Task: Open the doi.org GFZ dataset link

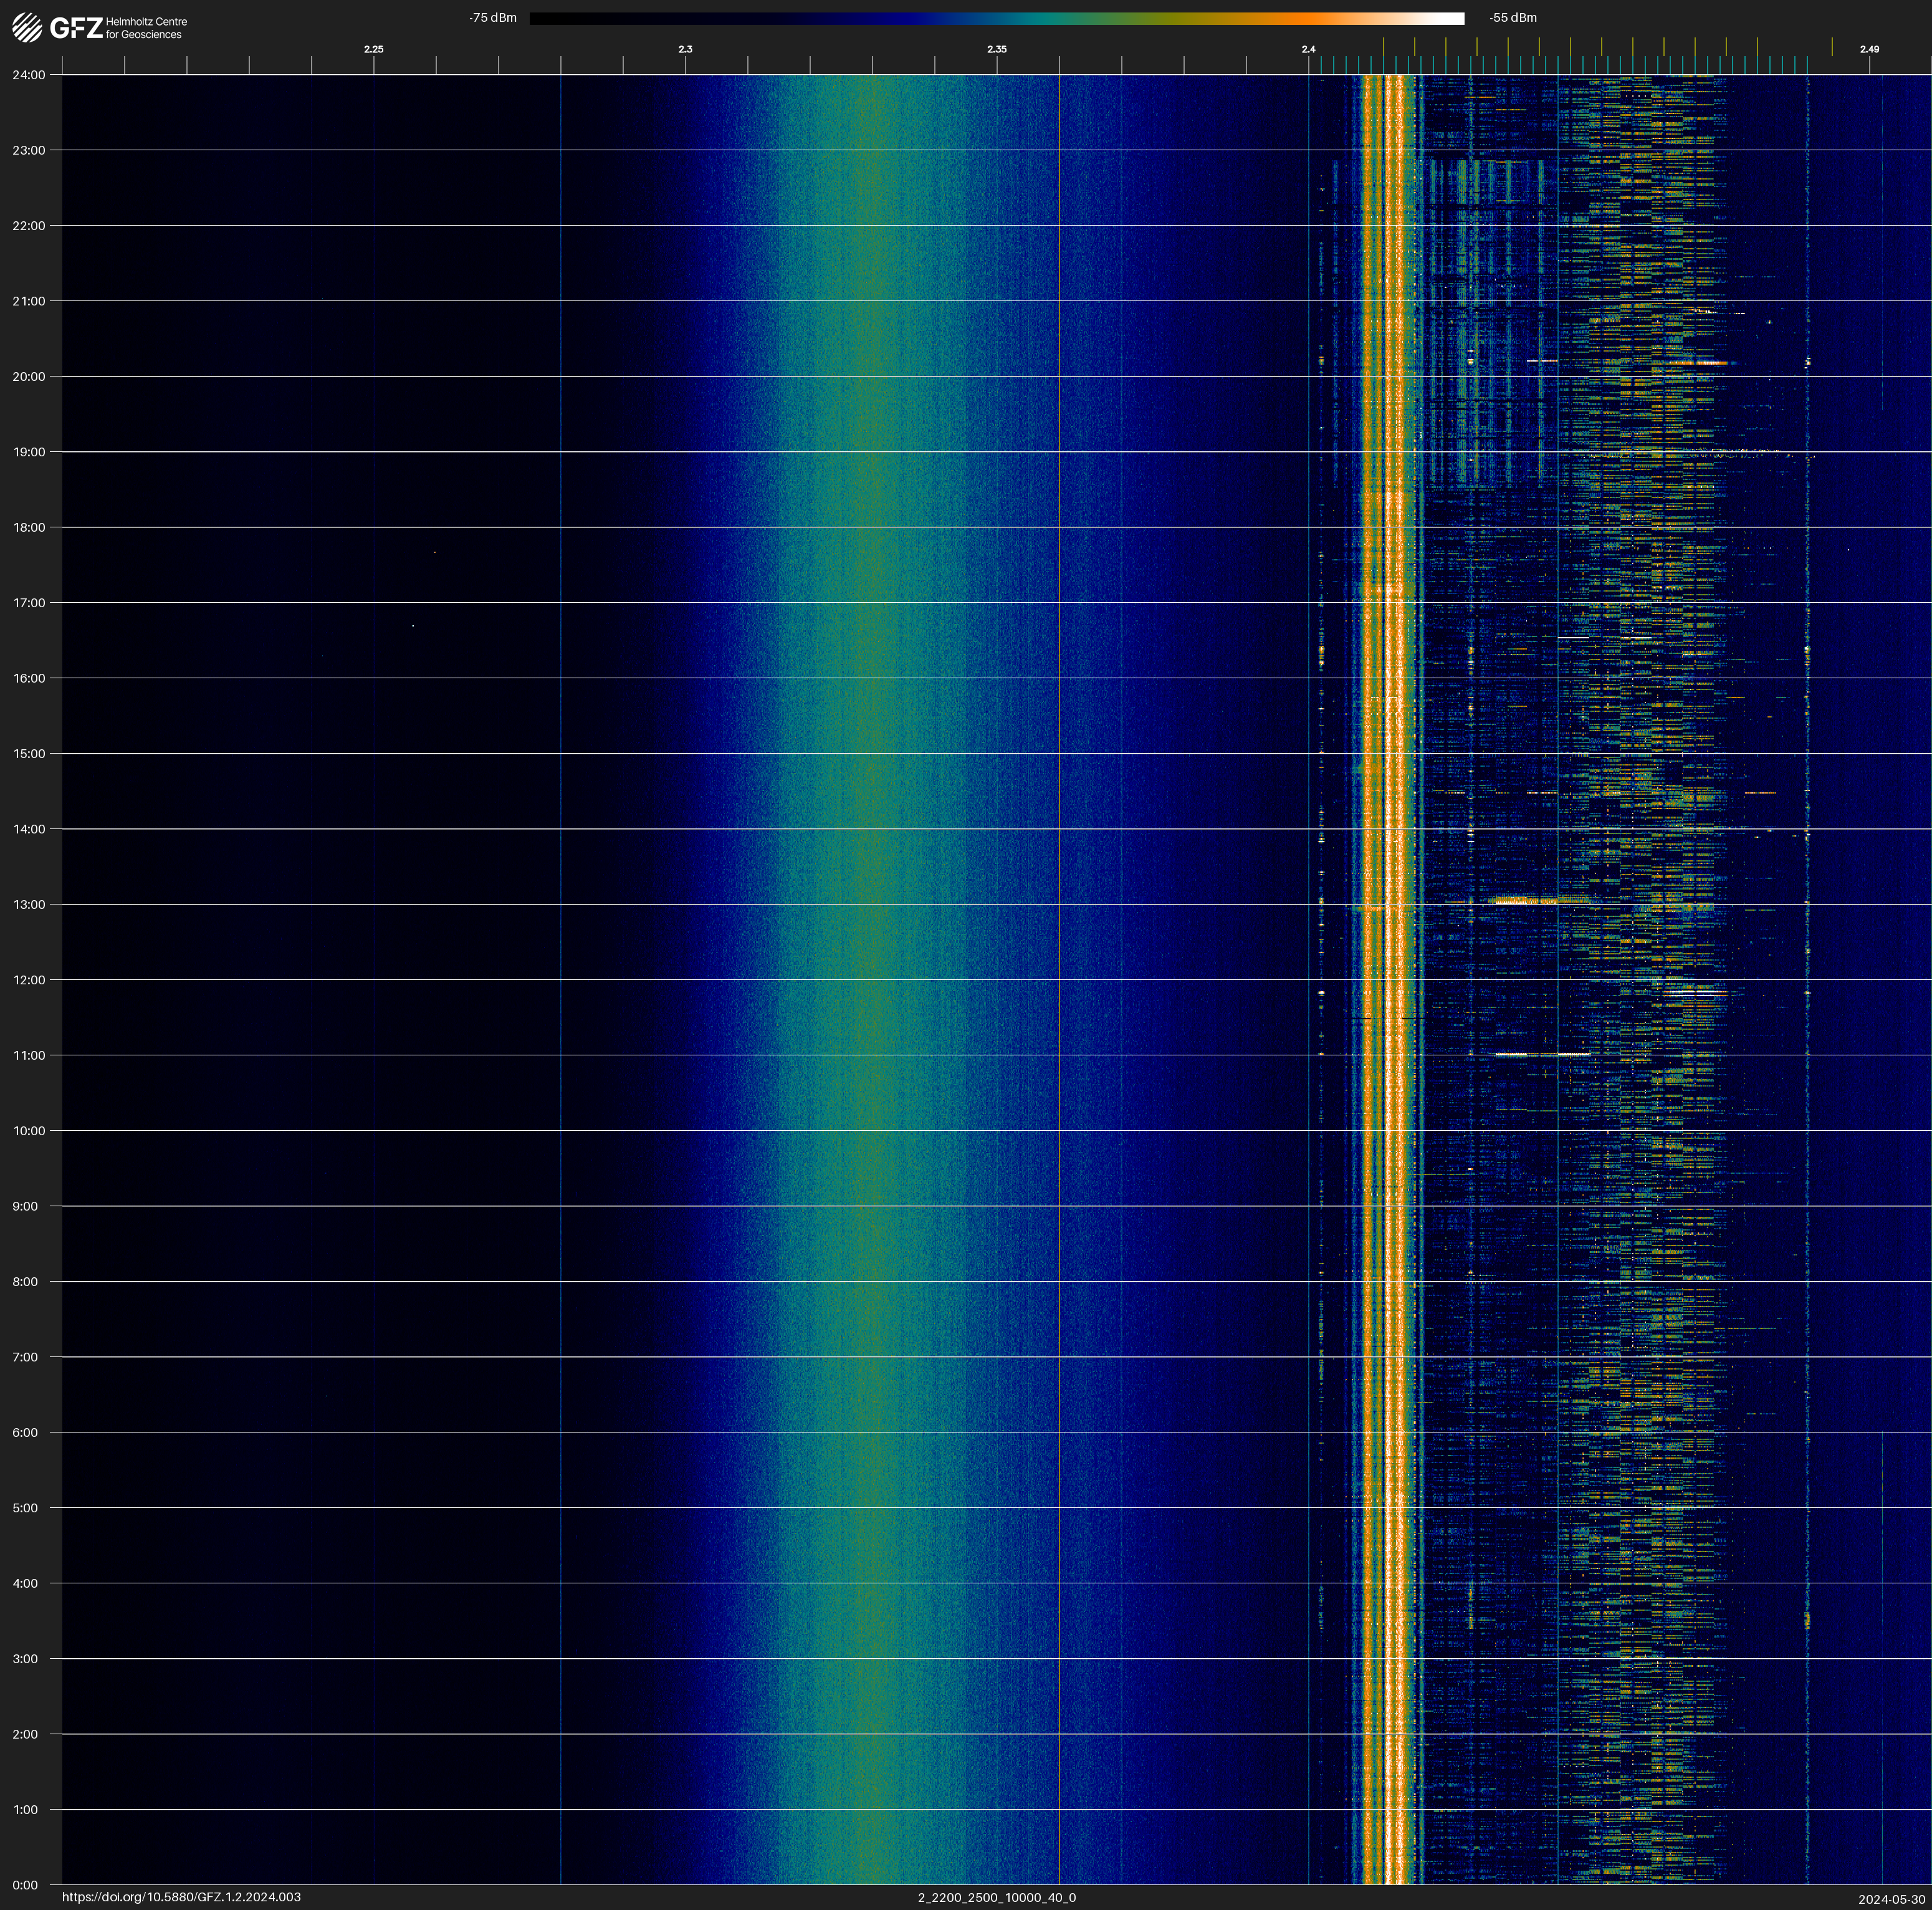Action: pyautogui.click(x=181, y=1897)
